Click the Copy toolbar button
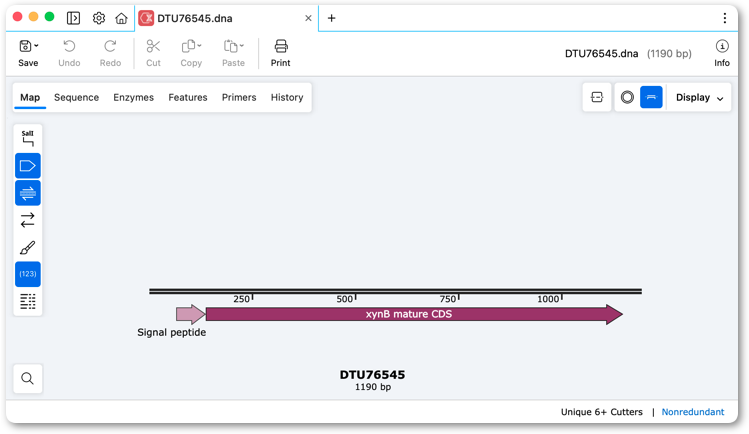 [191, 53]
